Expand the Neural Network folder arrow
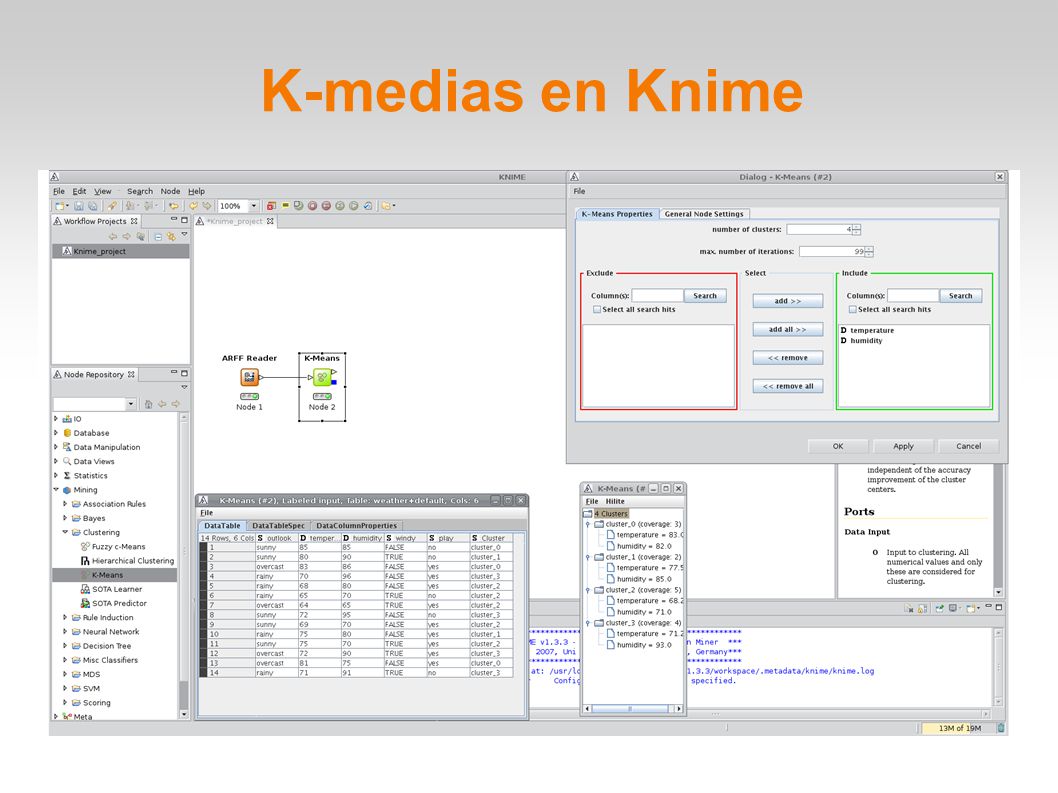The width and height of the screenshot is (1058, 793). click(65, 632)
